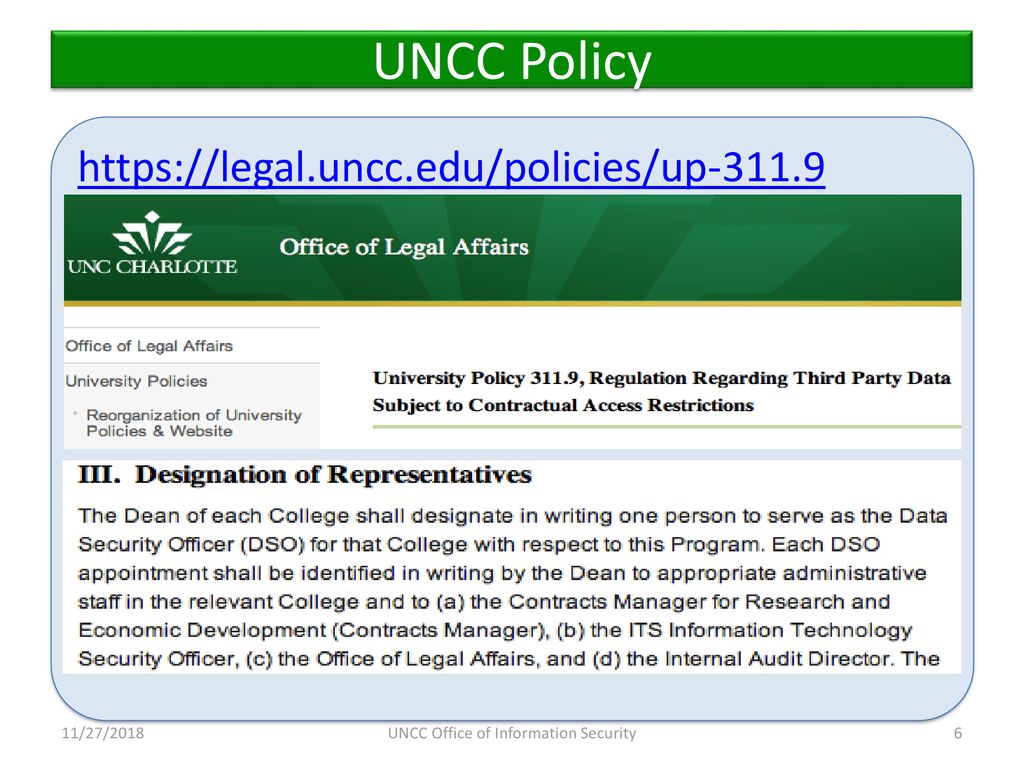Open Office of Legal Affairs sidebar item
Viewport: 1024px width, 768px height.
point(149,345)
